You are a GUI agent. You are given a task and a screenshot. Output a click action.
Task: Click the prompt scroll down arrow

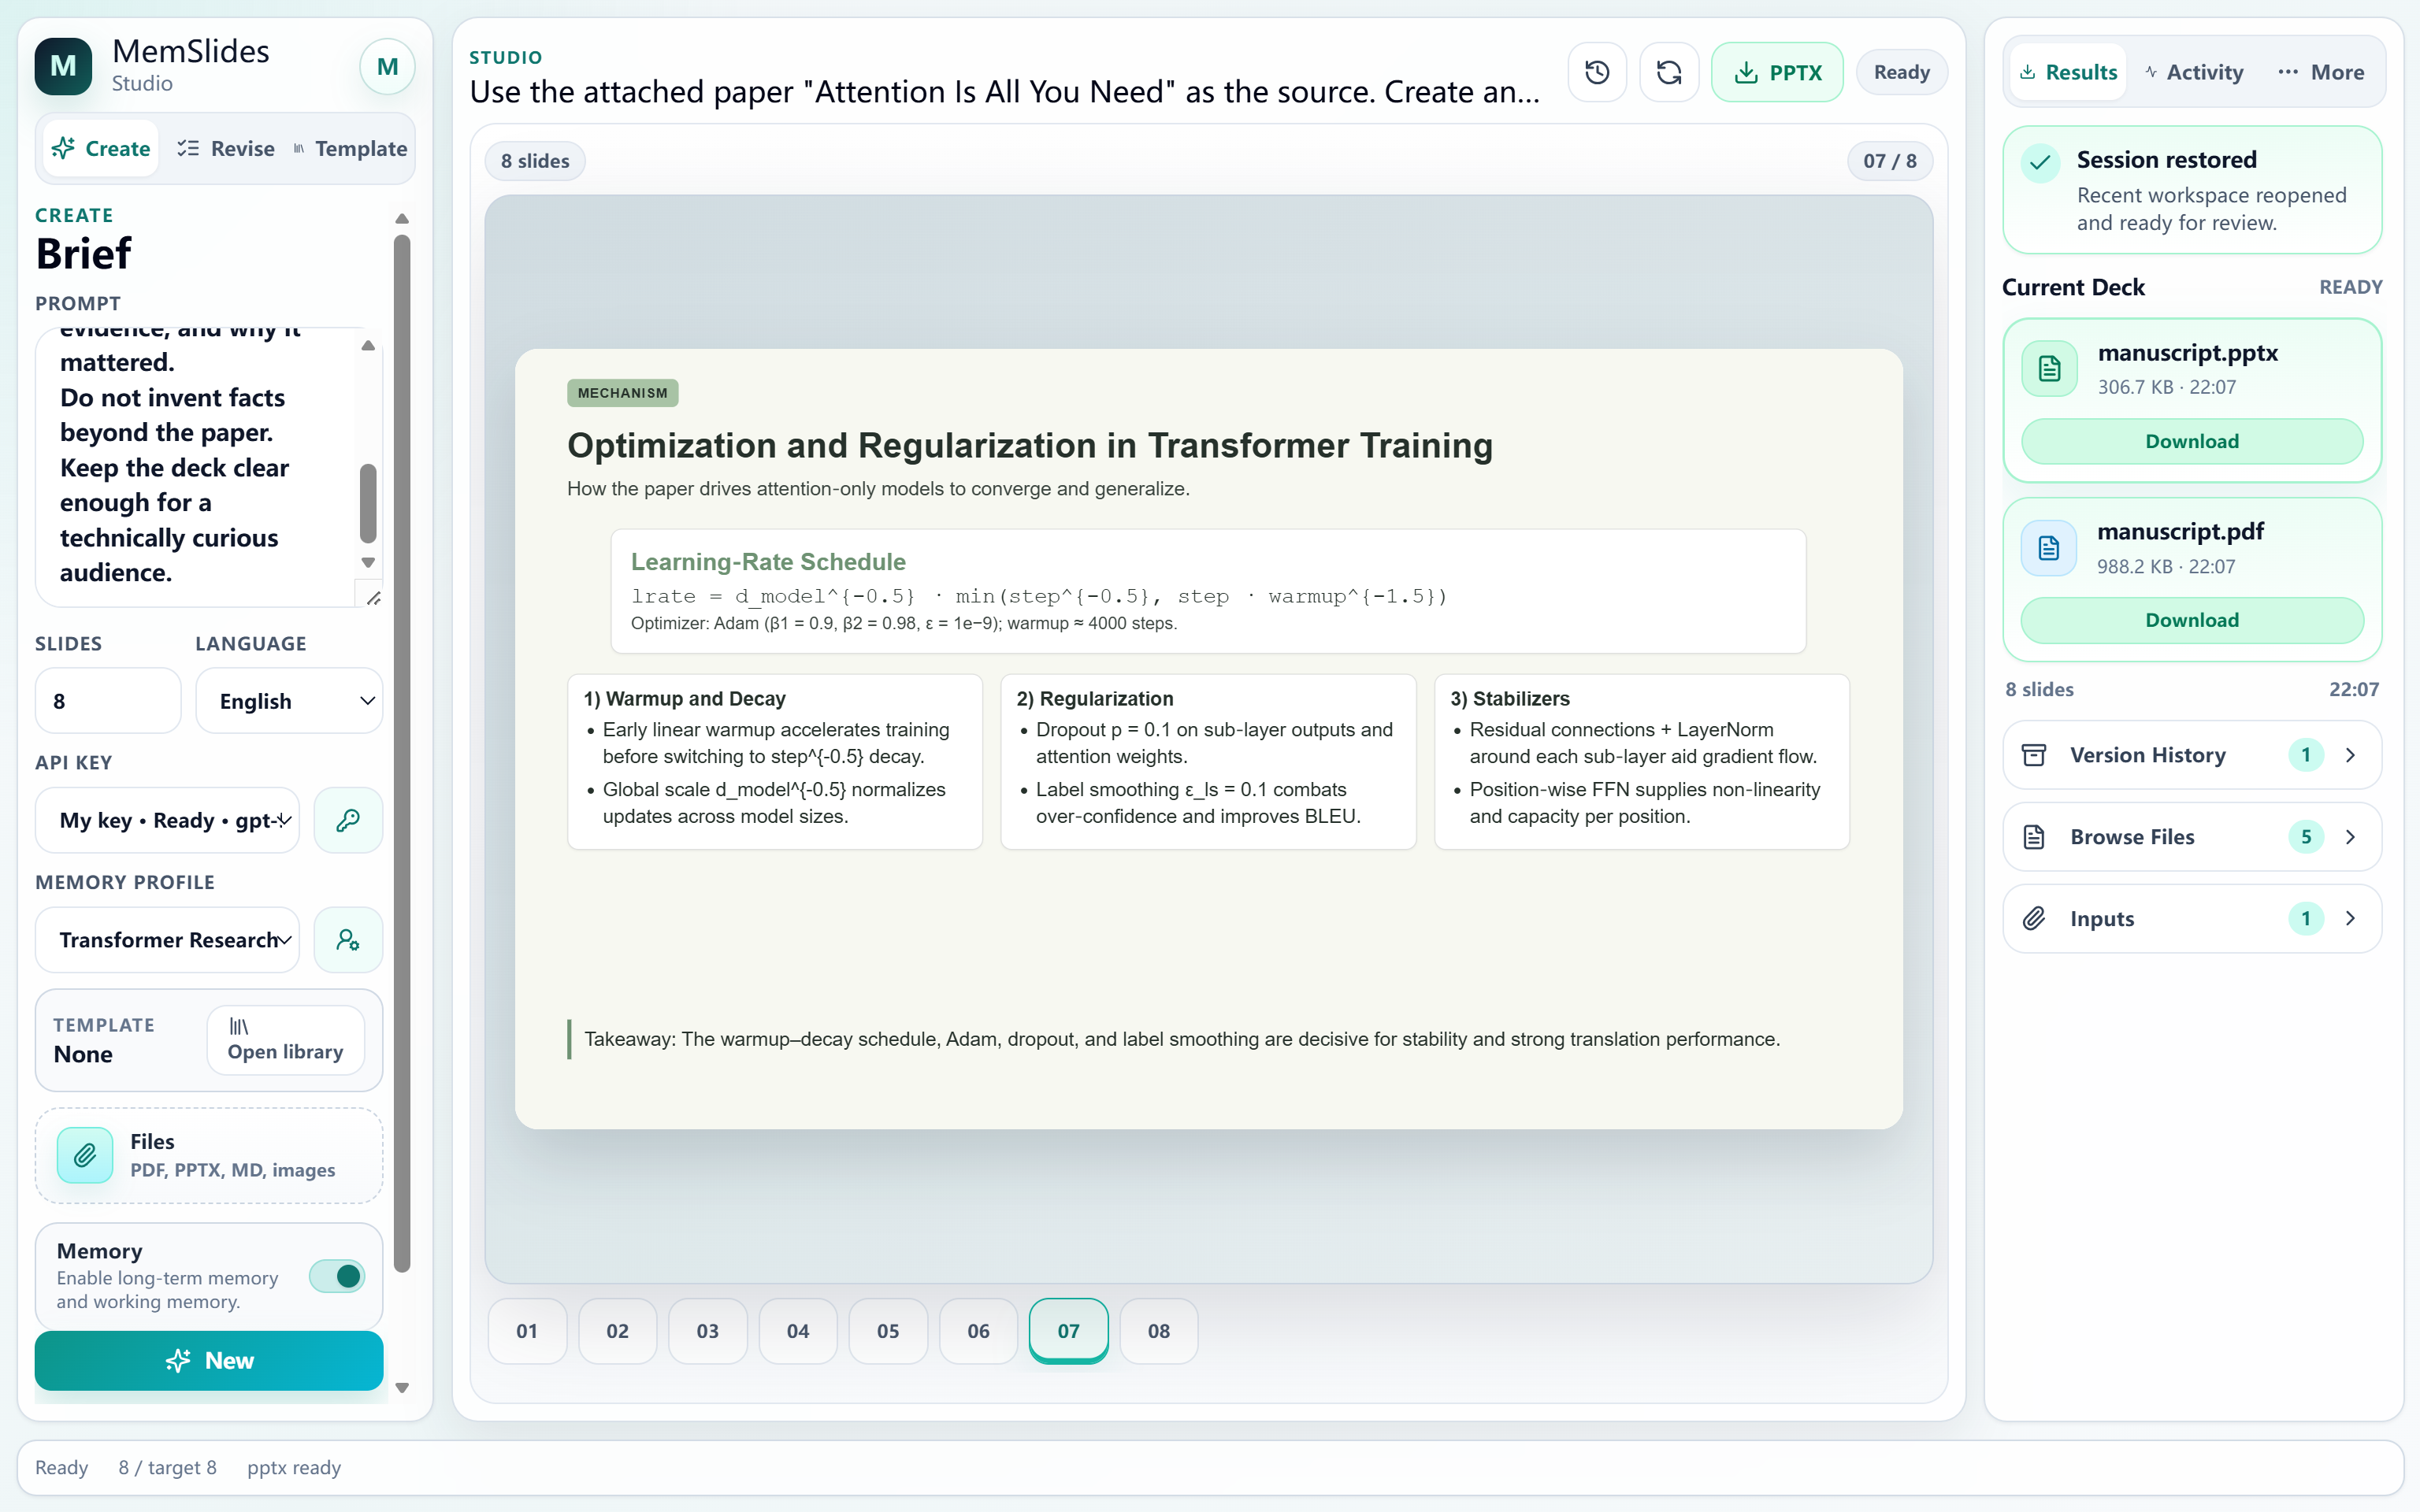click(x=368, y=563)
